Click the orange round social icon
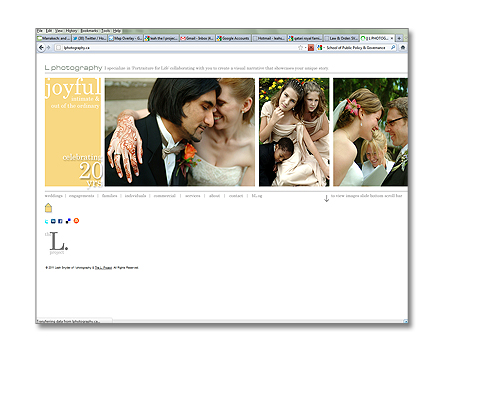501x419 pixels. point(76,221)
